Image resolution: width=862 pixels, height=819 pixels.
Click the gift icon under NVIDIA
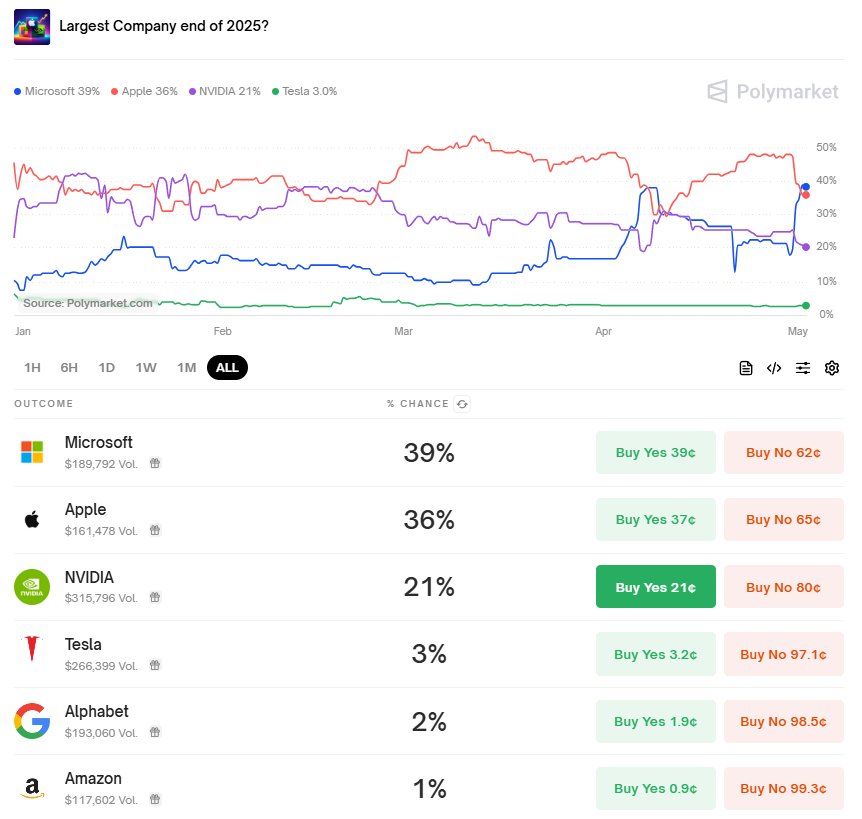(155, 597)
